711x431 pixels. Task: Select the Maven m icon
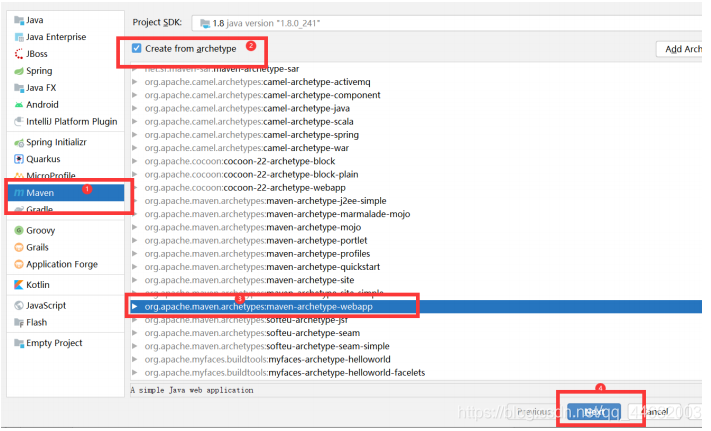[19, 193]
